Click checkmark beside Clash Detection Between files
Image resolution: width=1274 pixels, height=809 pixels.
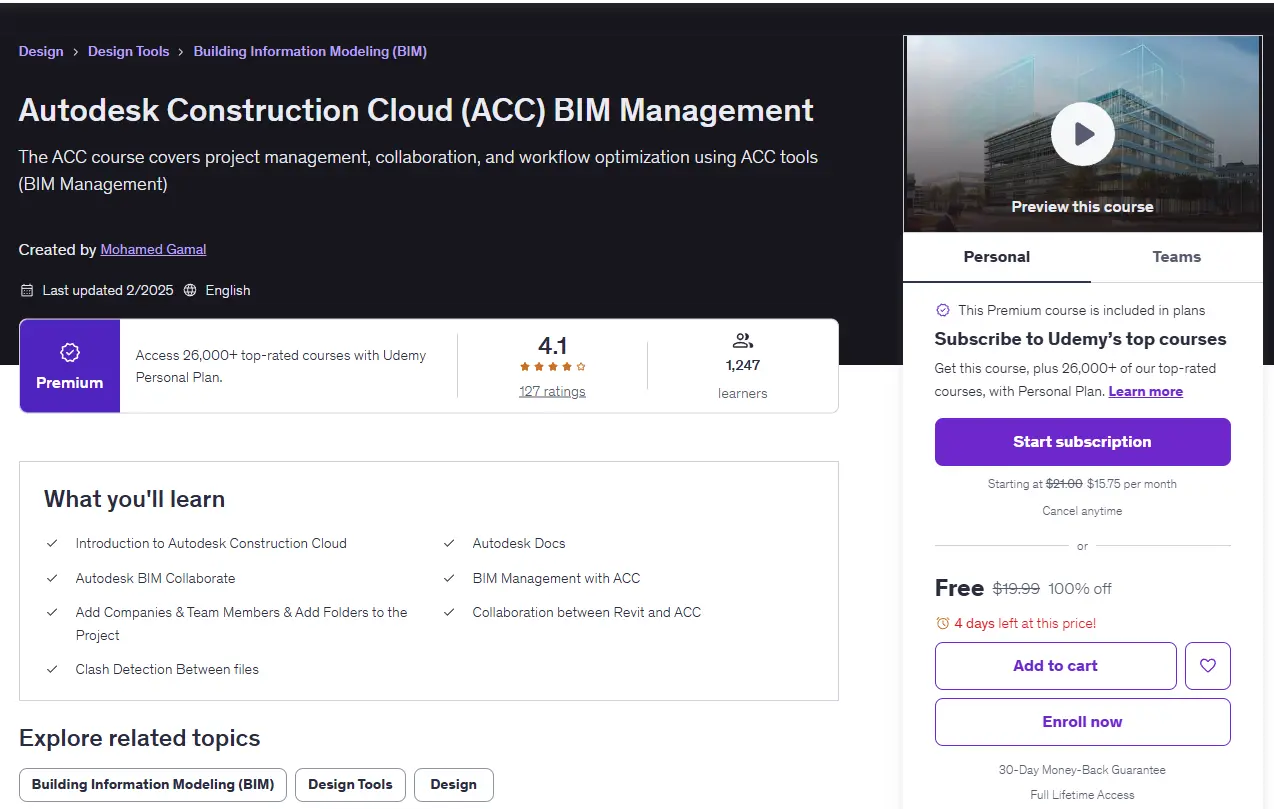(x=52, y=670)
